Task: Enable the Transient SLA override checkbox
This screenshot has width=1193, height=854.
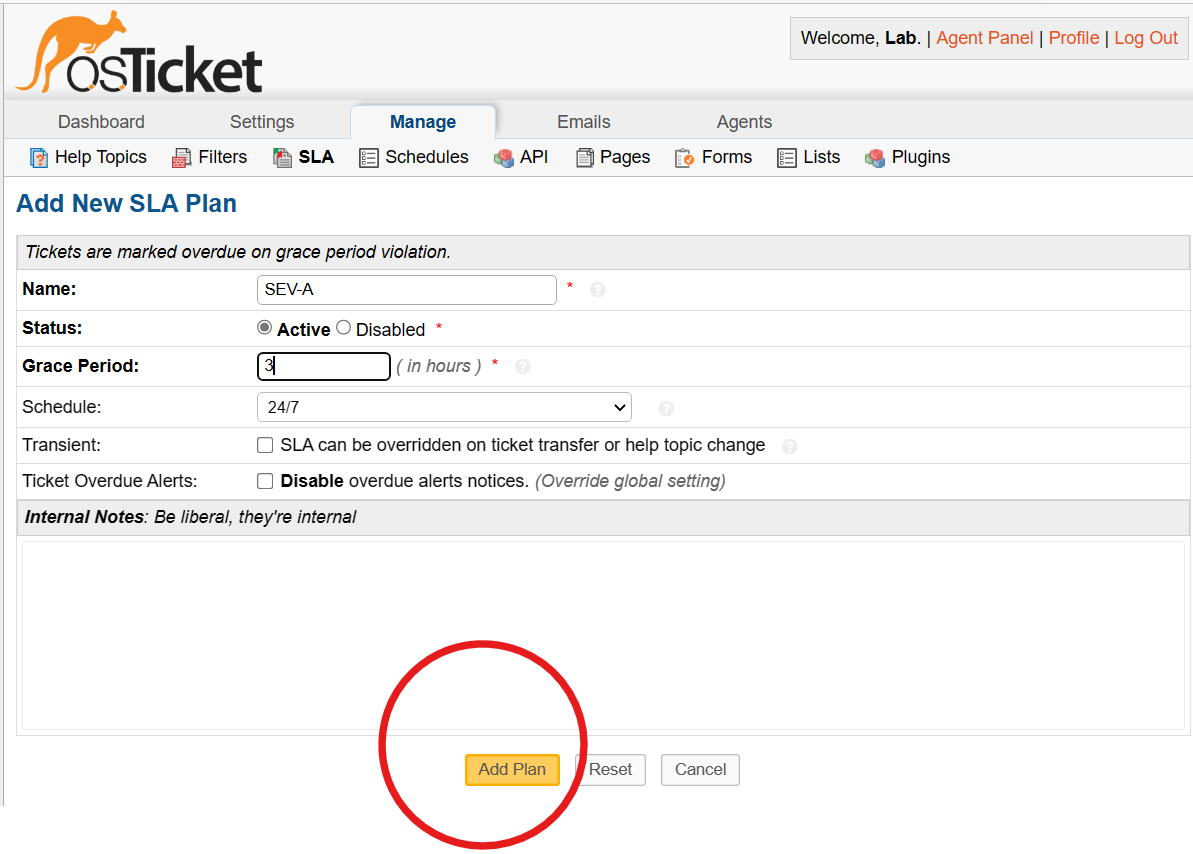Action: [x=265, y=444]
